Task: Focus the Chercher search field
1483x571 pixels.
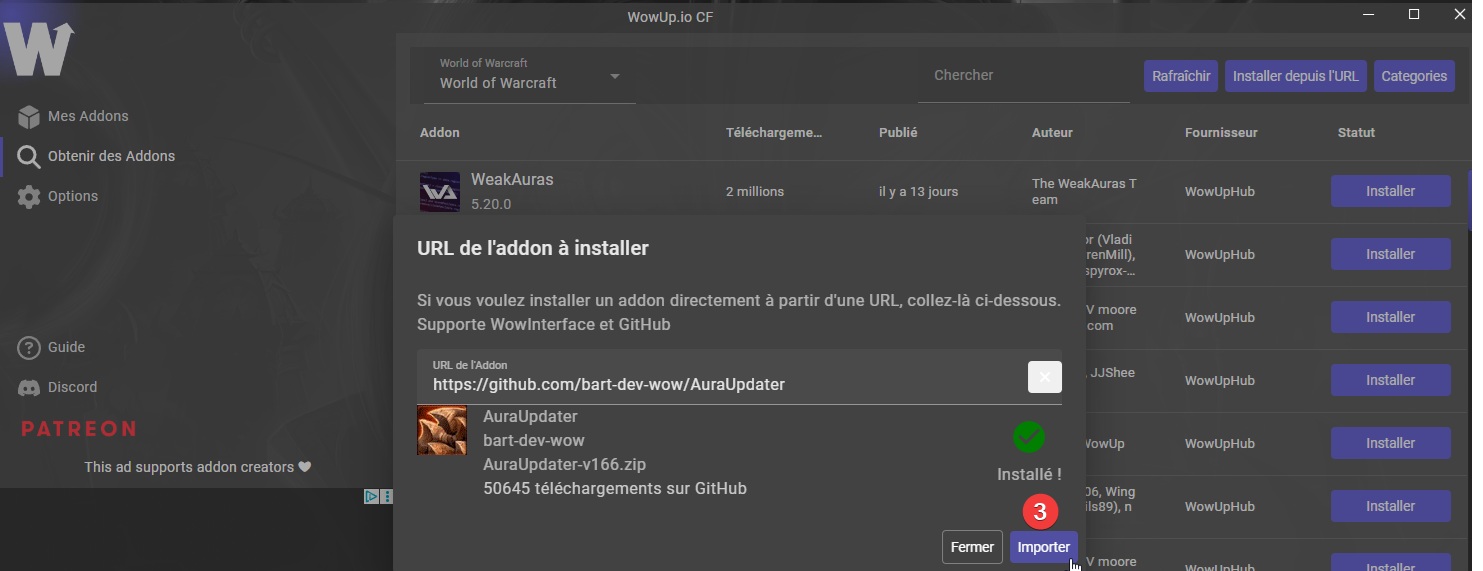Action: (1024, 76)
